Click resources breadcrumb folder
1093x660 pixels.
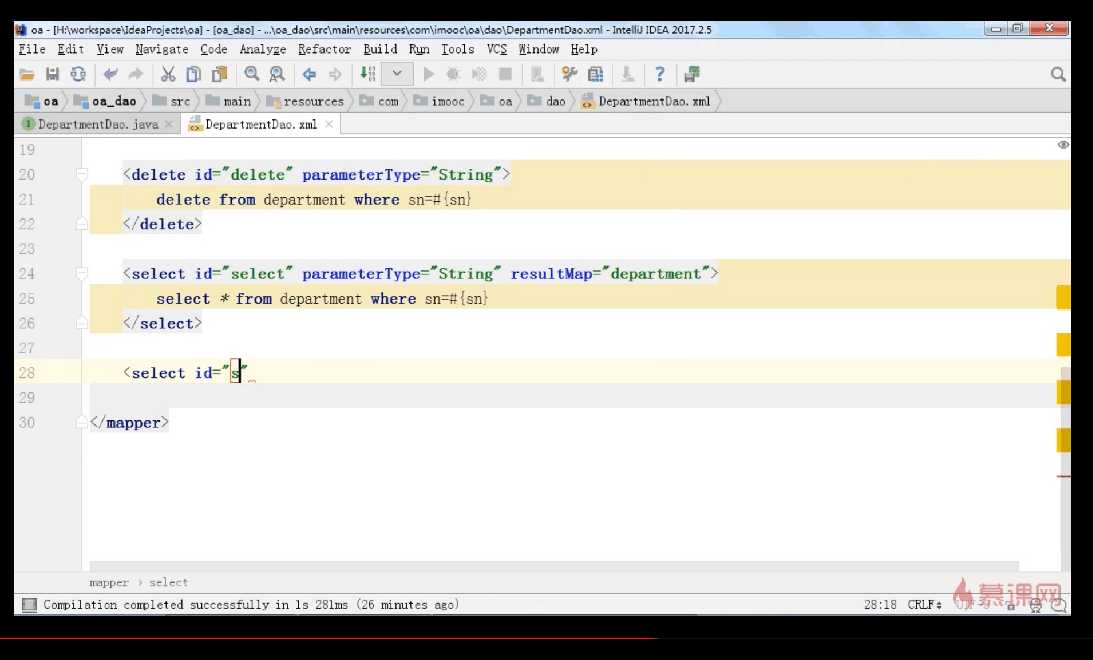pos(305,101)
